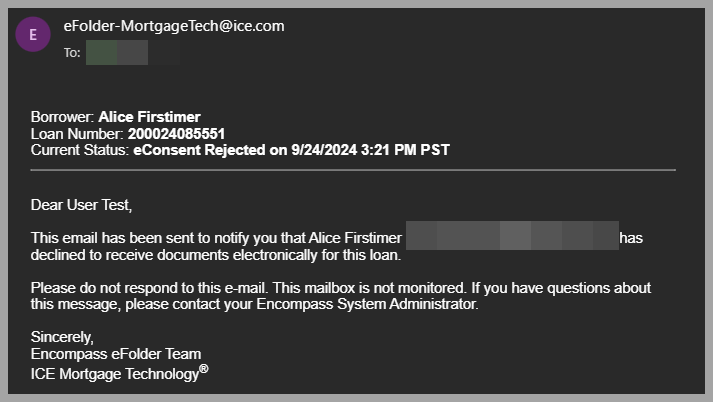This screenshot has height=402, width=713.
Task: Click the purple "E" sender avatar
Action: 34,34
